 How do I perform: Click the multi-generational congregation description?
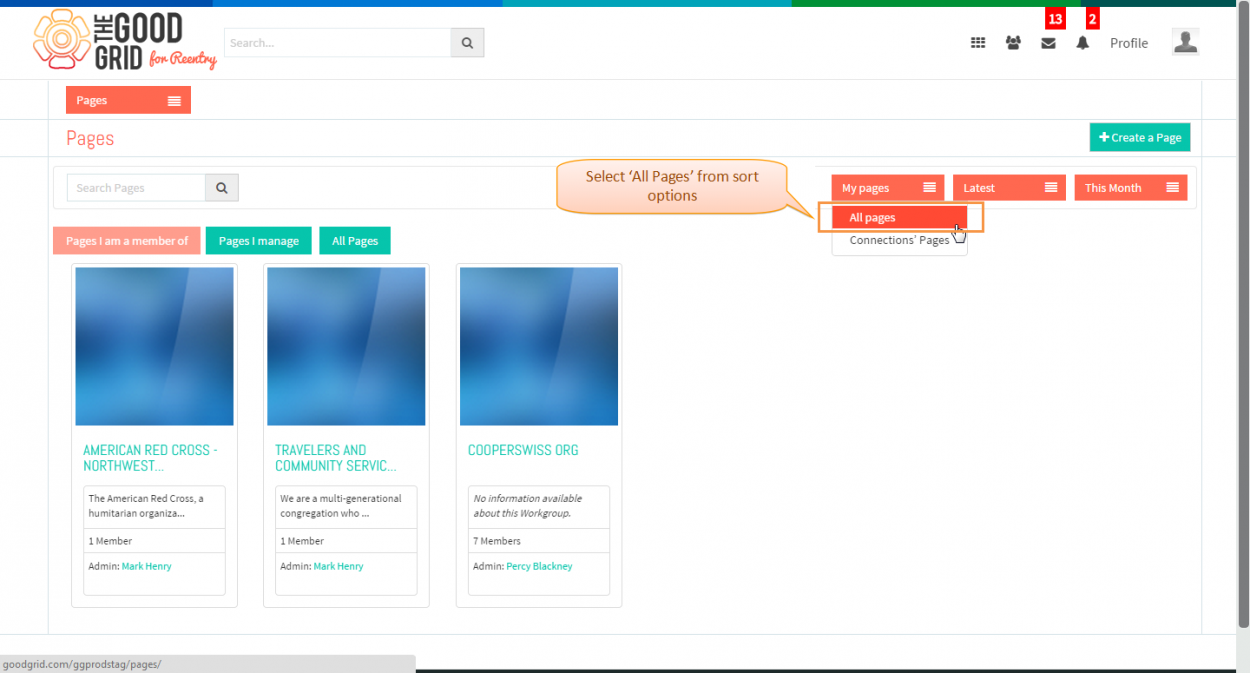click(341, 506)
